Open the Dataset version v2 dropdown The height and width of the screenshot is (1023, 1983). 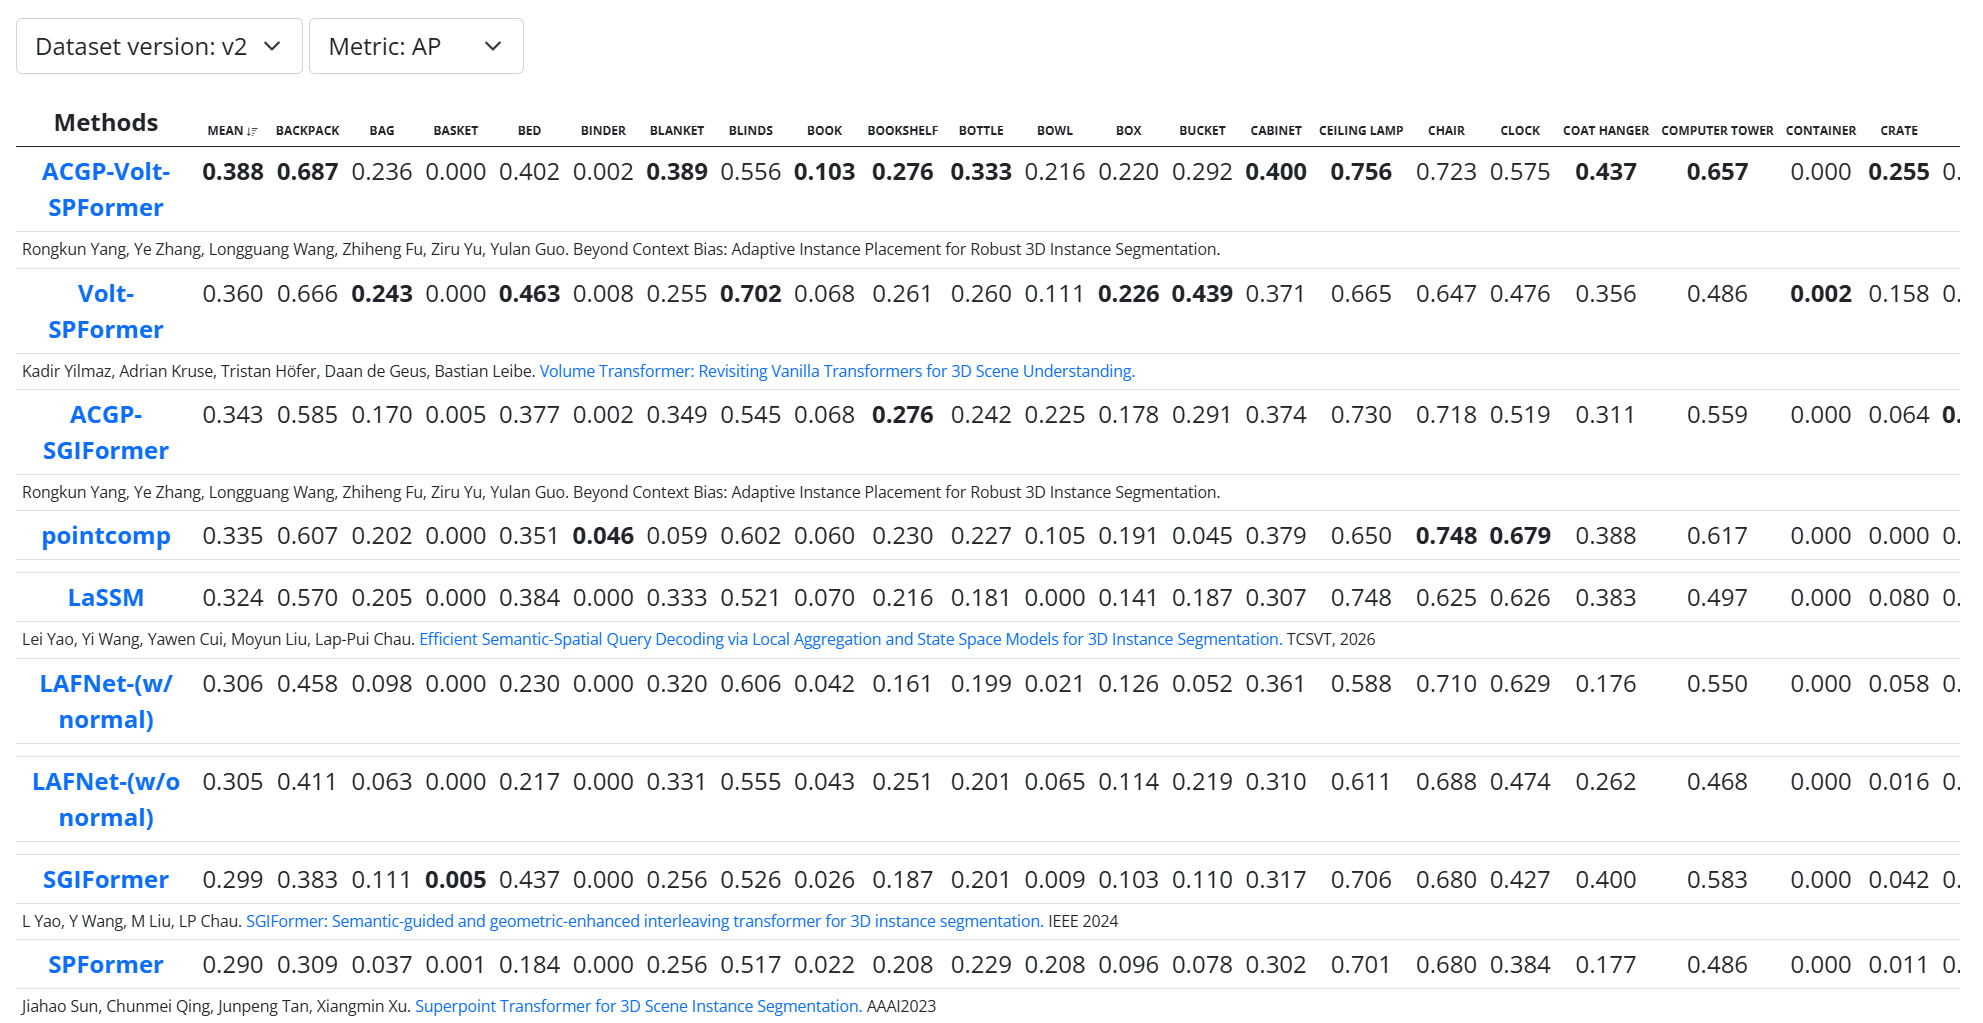click(159, 46)
